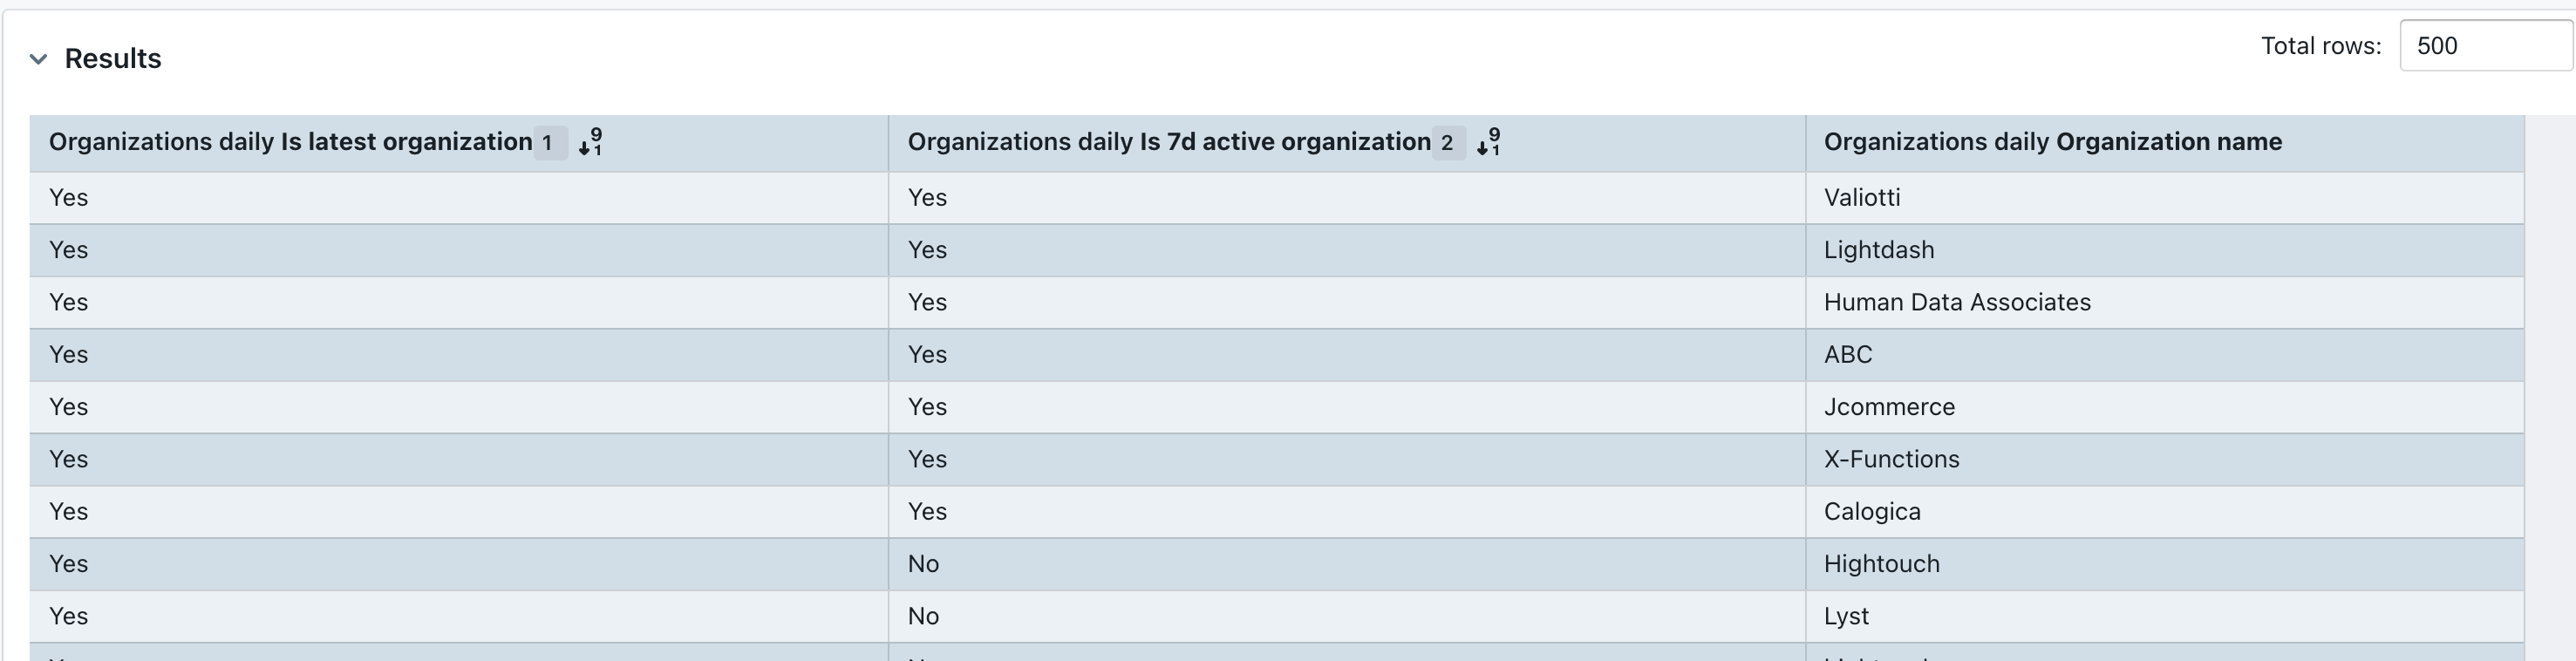The image size is (2576, 661).
Task: Click the Total rows input showing 500
Action: coord(2485,45)
